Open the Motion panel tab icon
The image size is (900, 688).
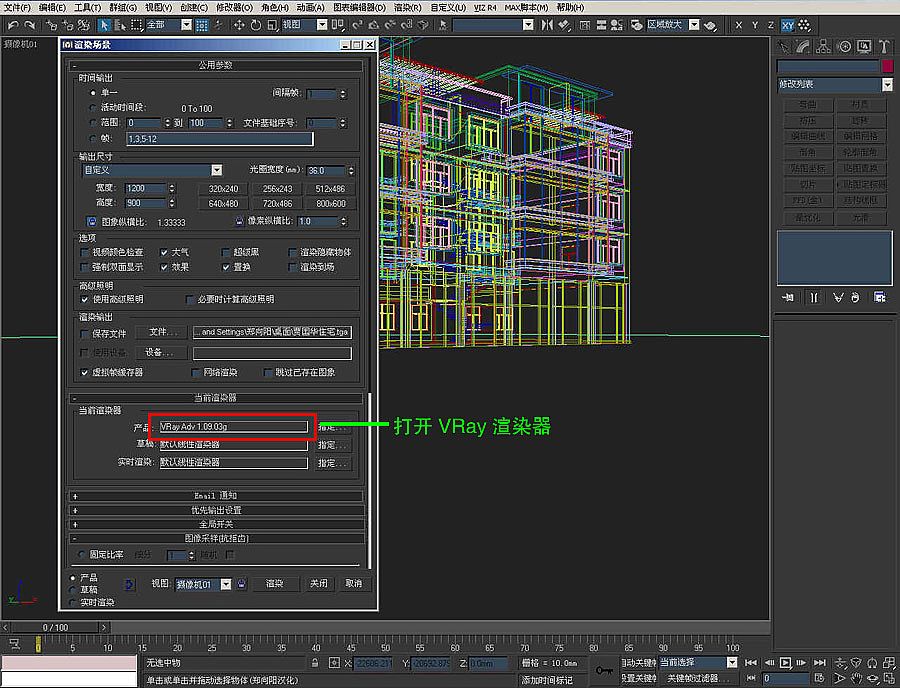pyautogui.click(x=845, y=46)
